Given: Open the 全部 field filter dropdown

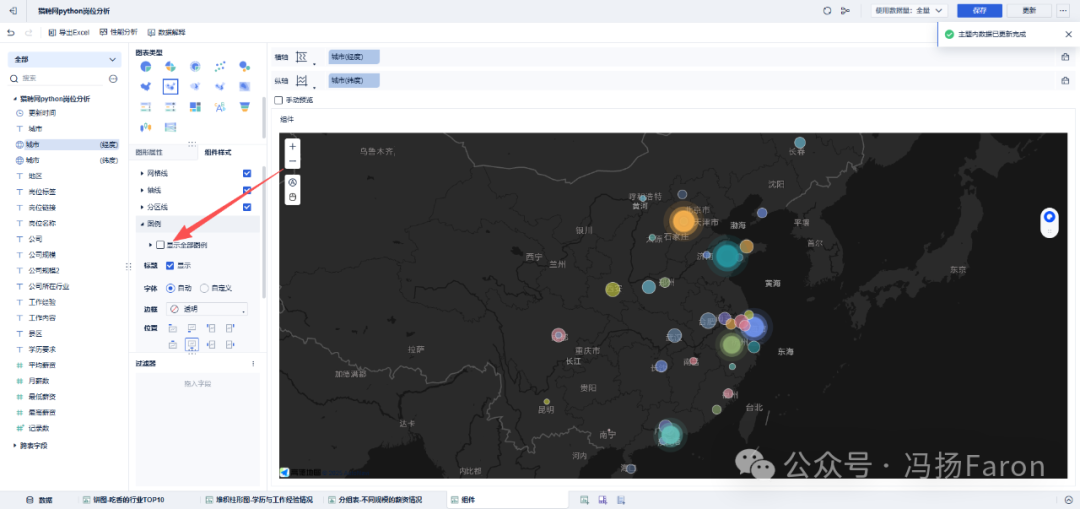Looking at the screenshot, I should (65, 60).
